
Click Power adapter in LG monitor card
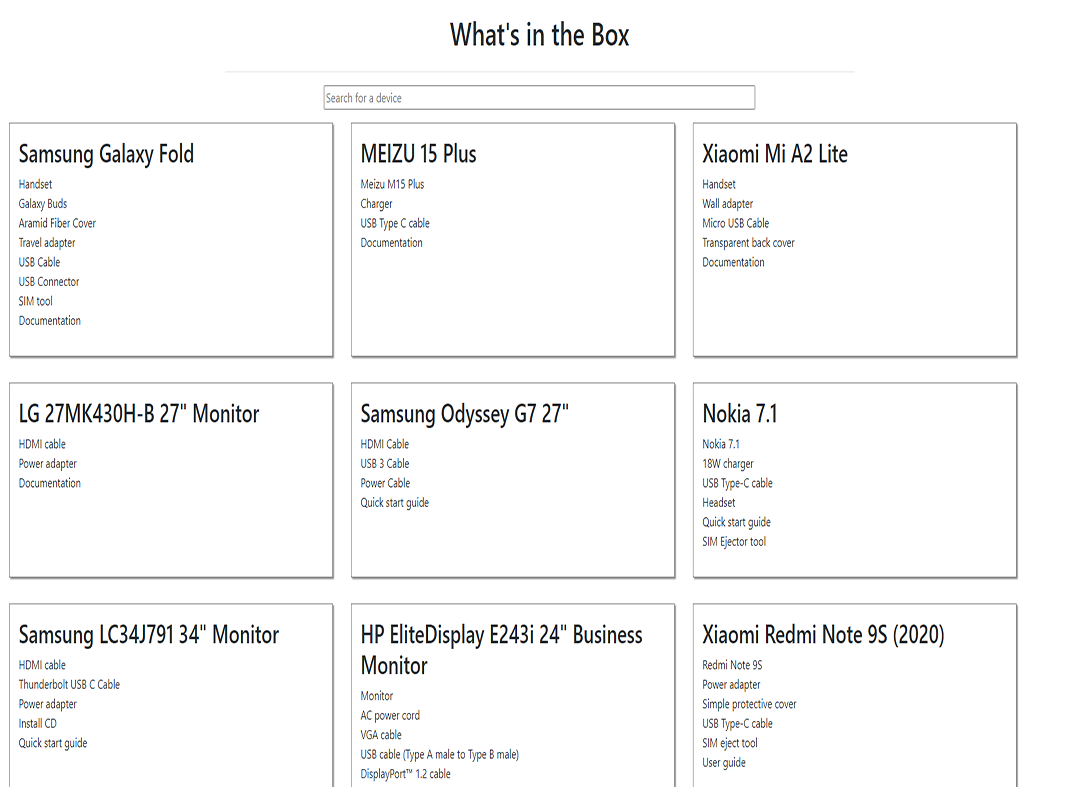click(x=47, y=464)
